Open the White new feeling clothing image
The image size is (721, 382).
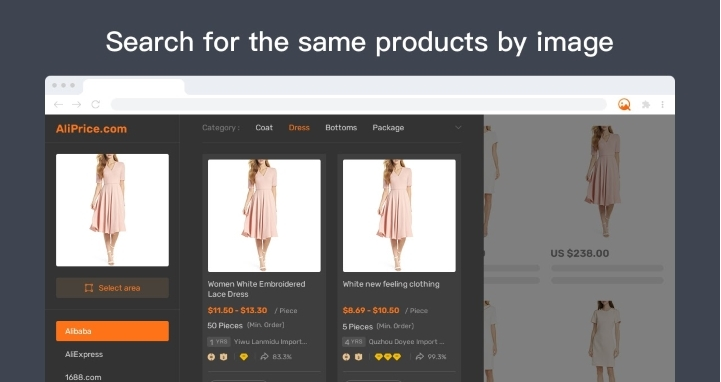[x=399, y=216]
